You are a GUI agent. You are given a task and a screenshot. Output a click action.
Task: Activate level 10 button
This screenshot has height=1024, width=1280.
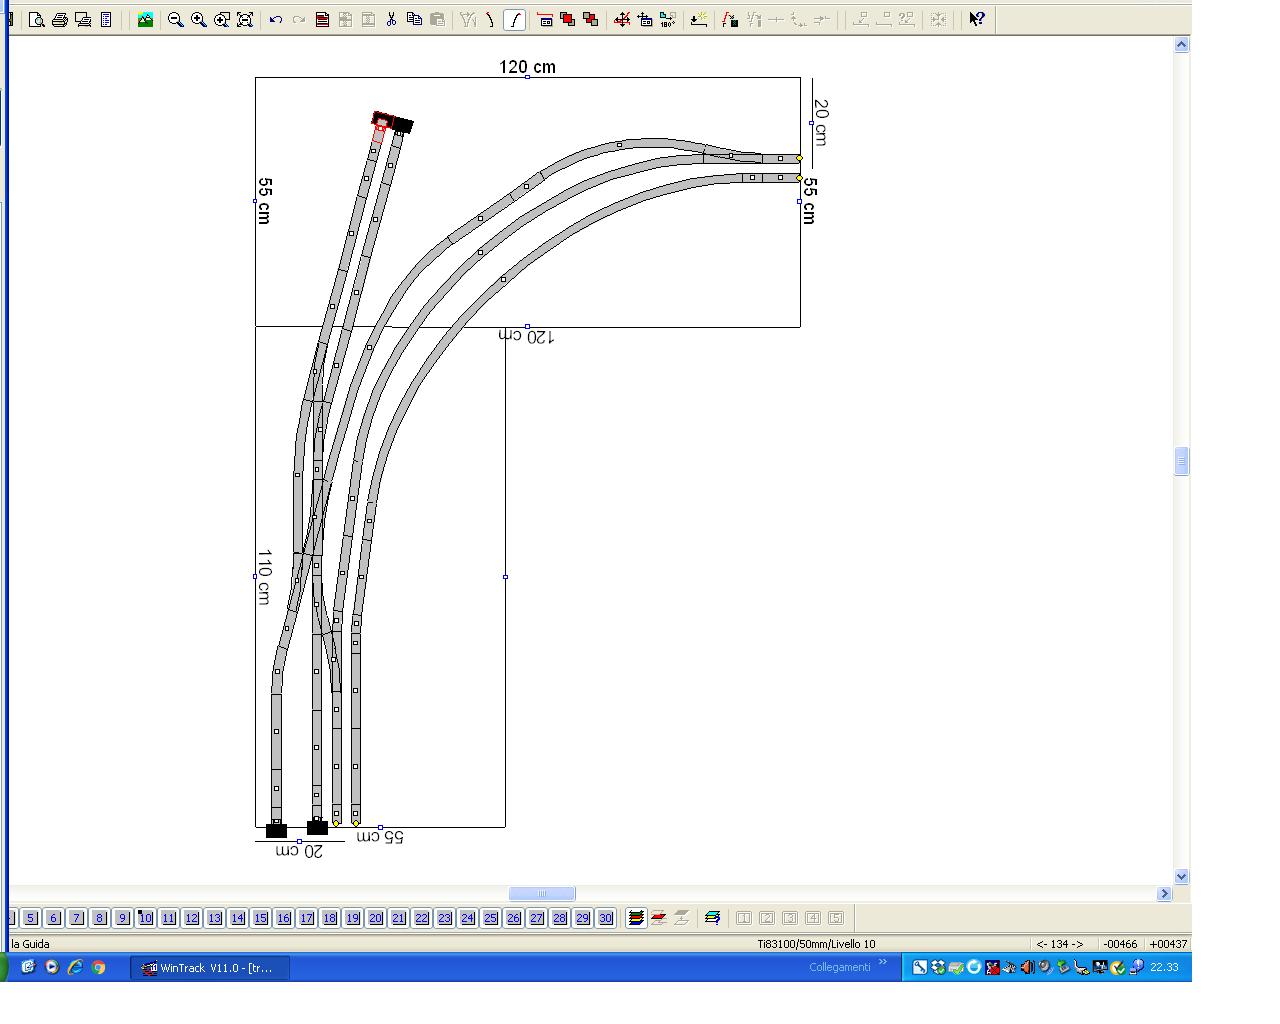146,918
